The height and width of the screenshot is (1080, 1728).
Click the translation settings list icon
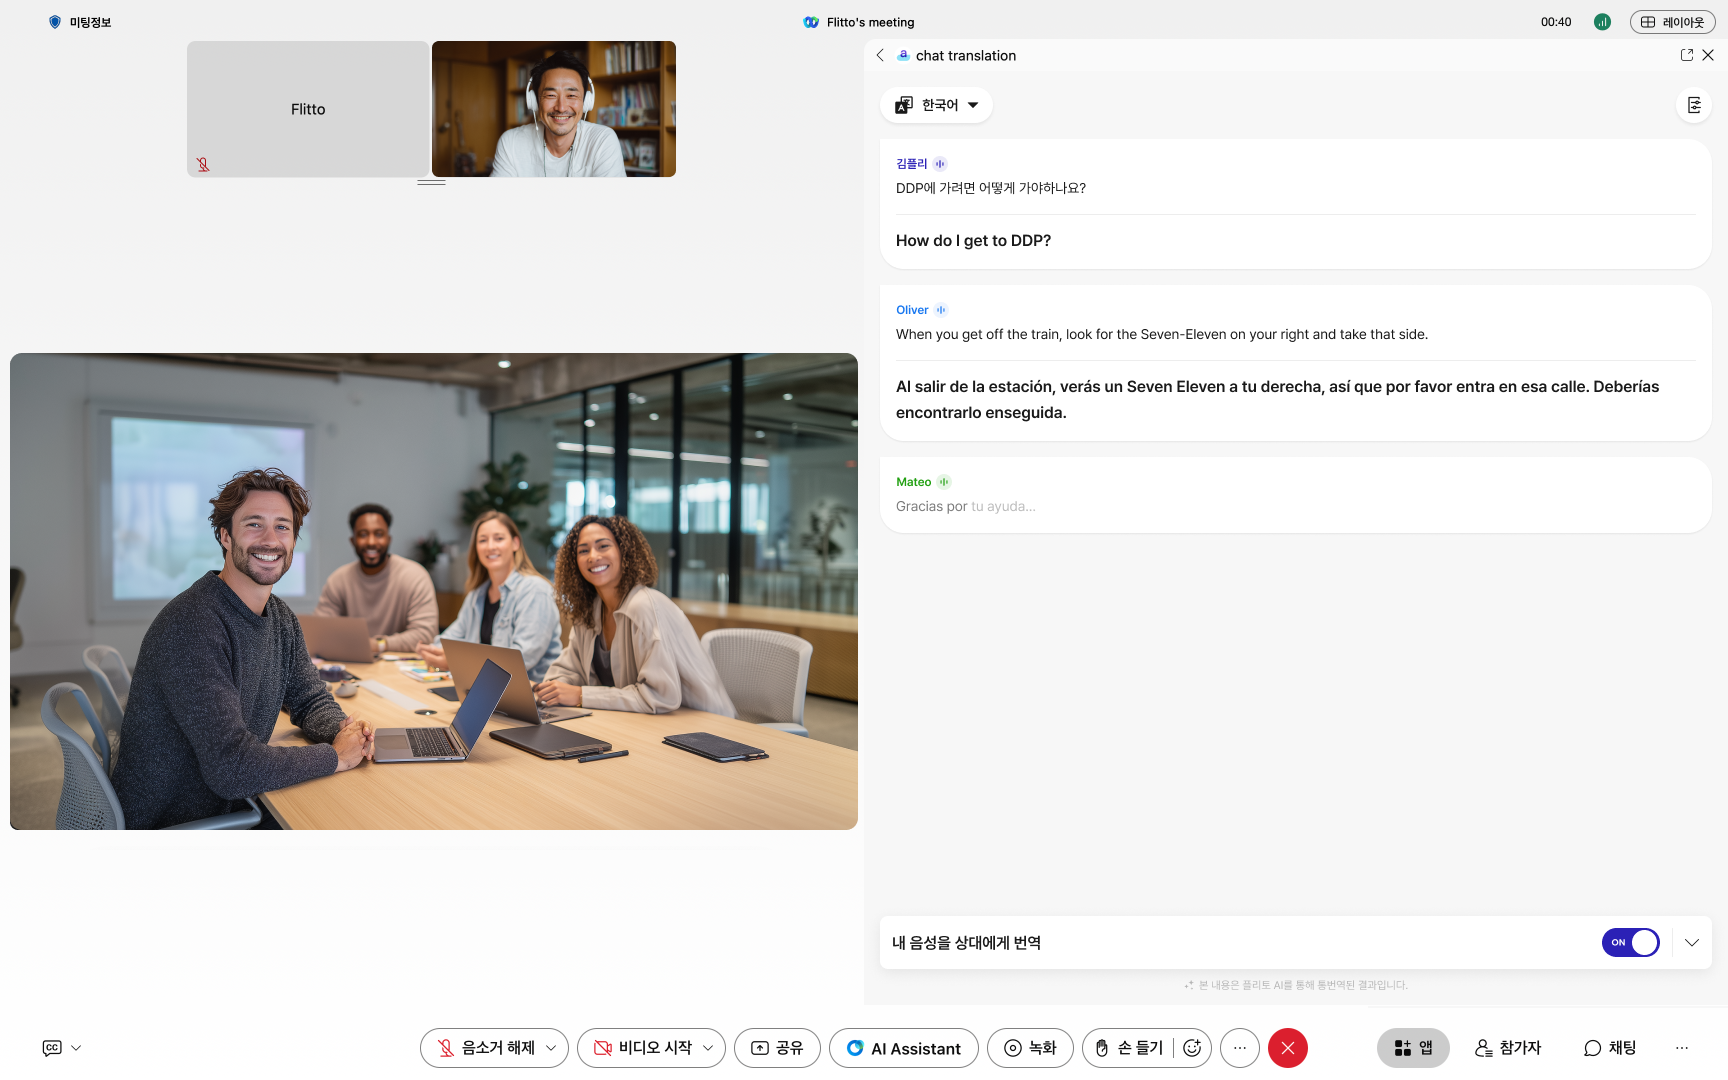pos(1694,105)
